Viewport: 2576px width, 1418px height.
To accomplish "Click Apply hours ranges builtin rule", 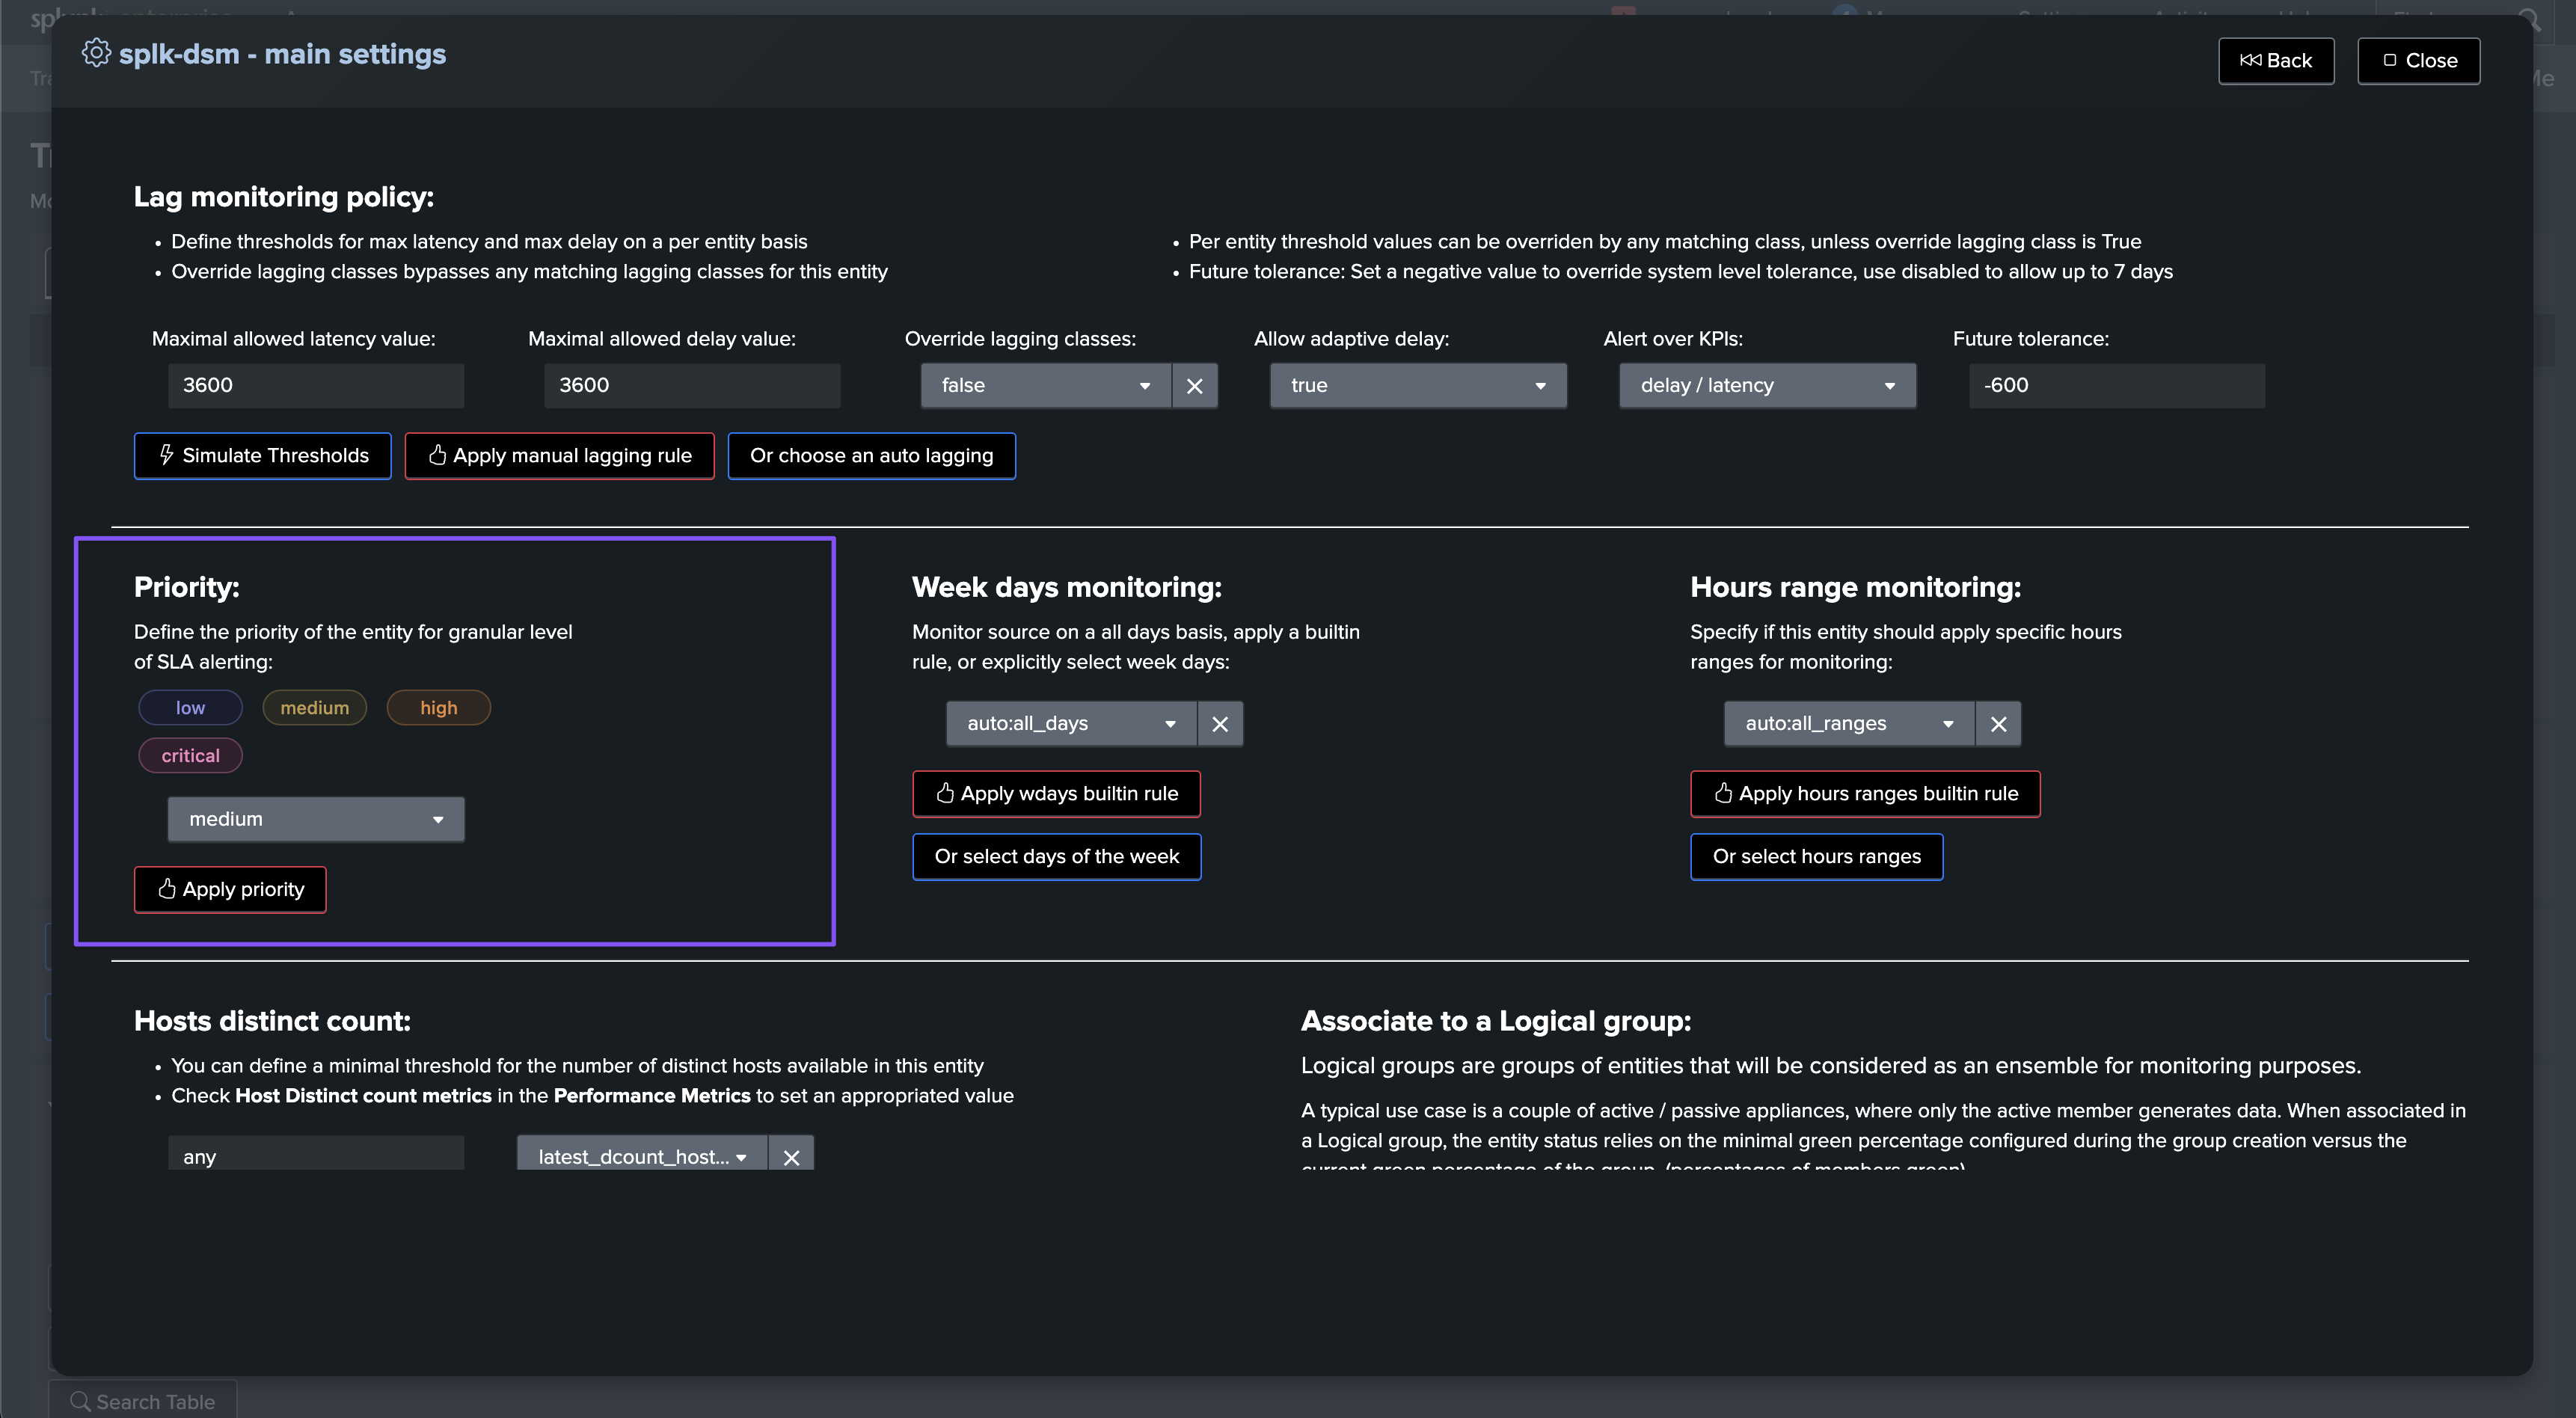I will 1865,794.
